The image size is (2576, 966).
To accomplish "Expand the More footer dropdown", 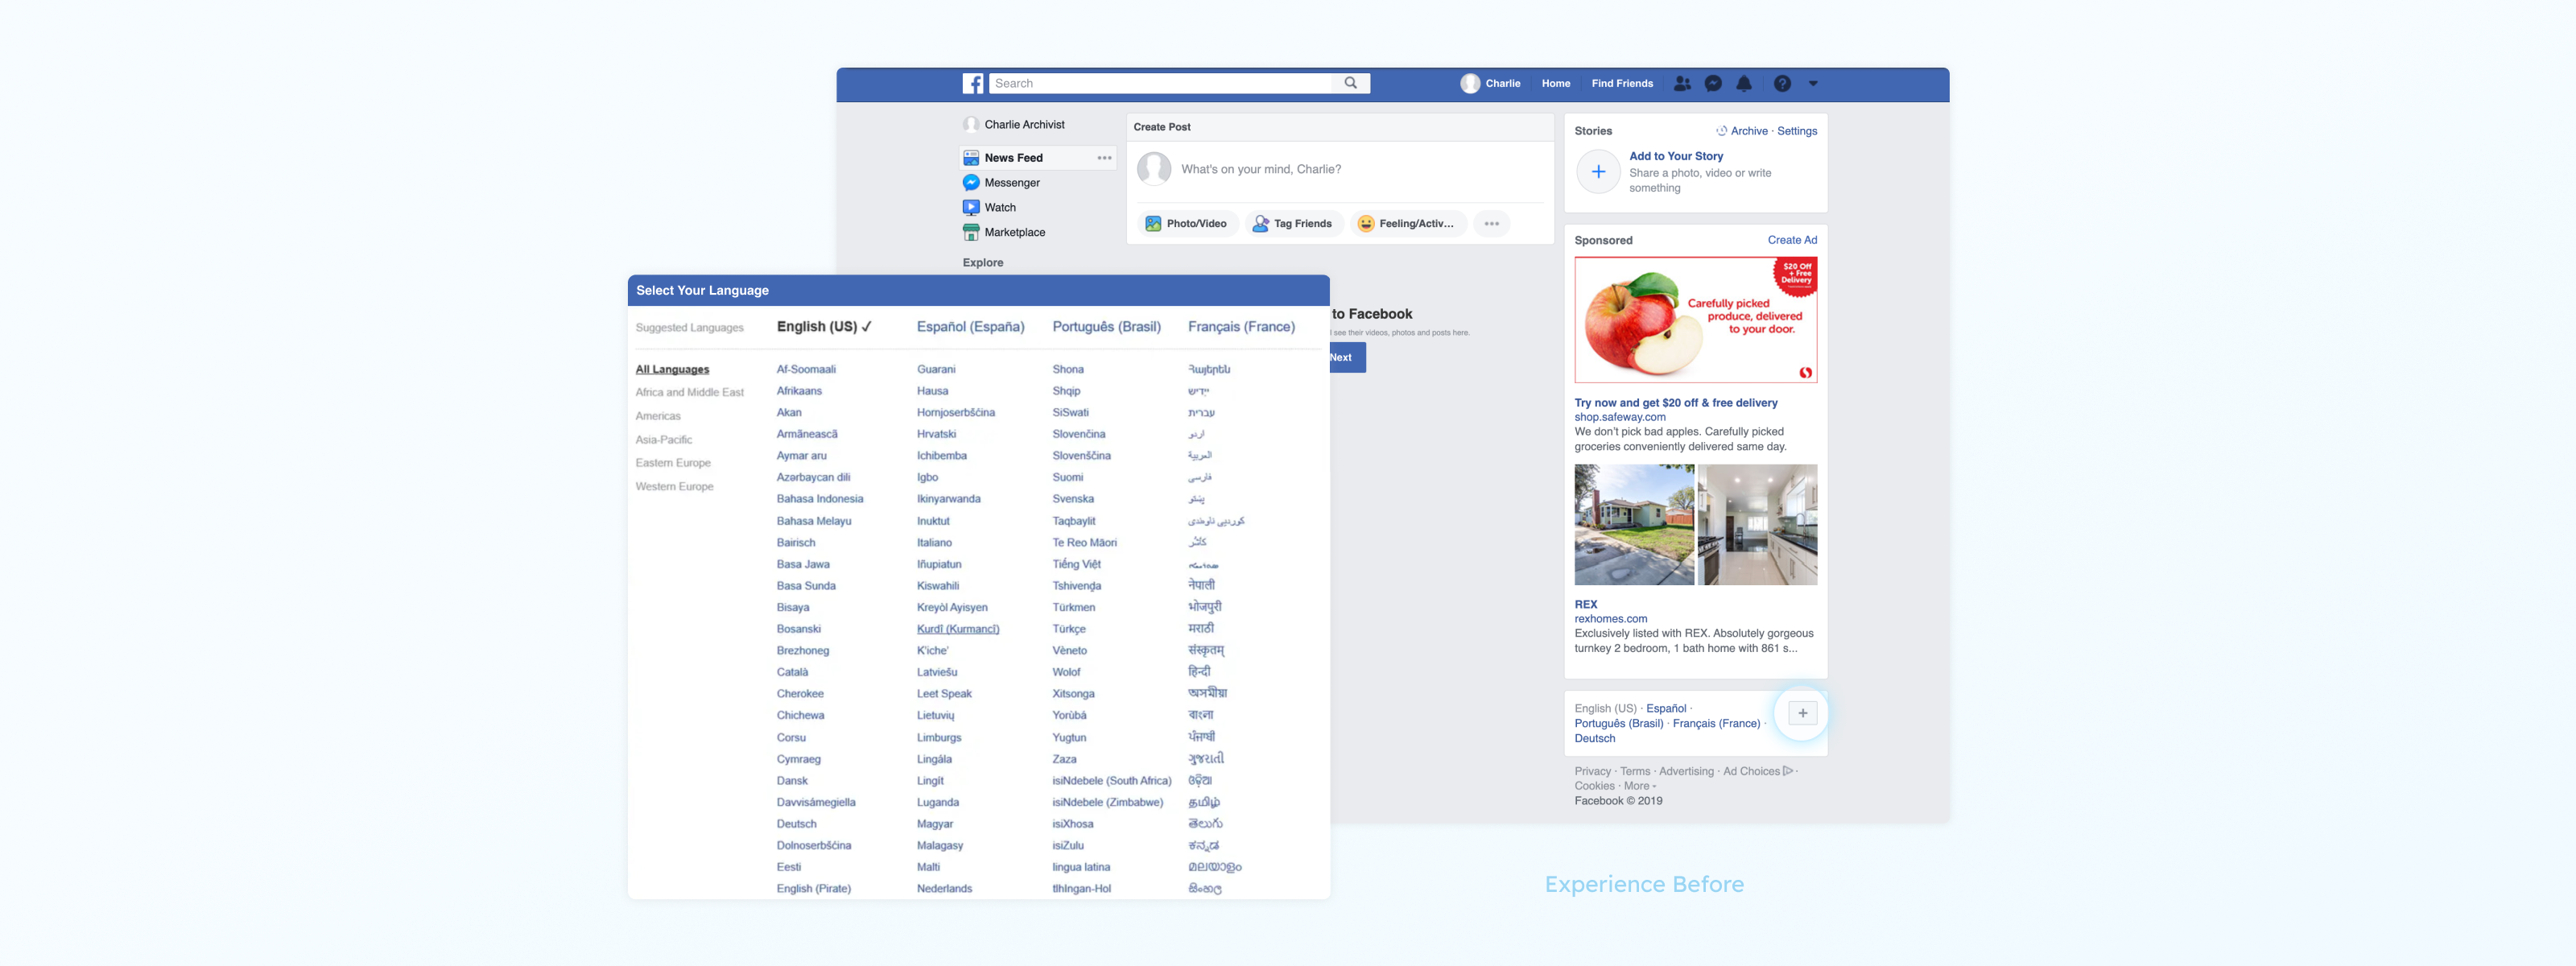I will coord(1639,786).
